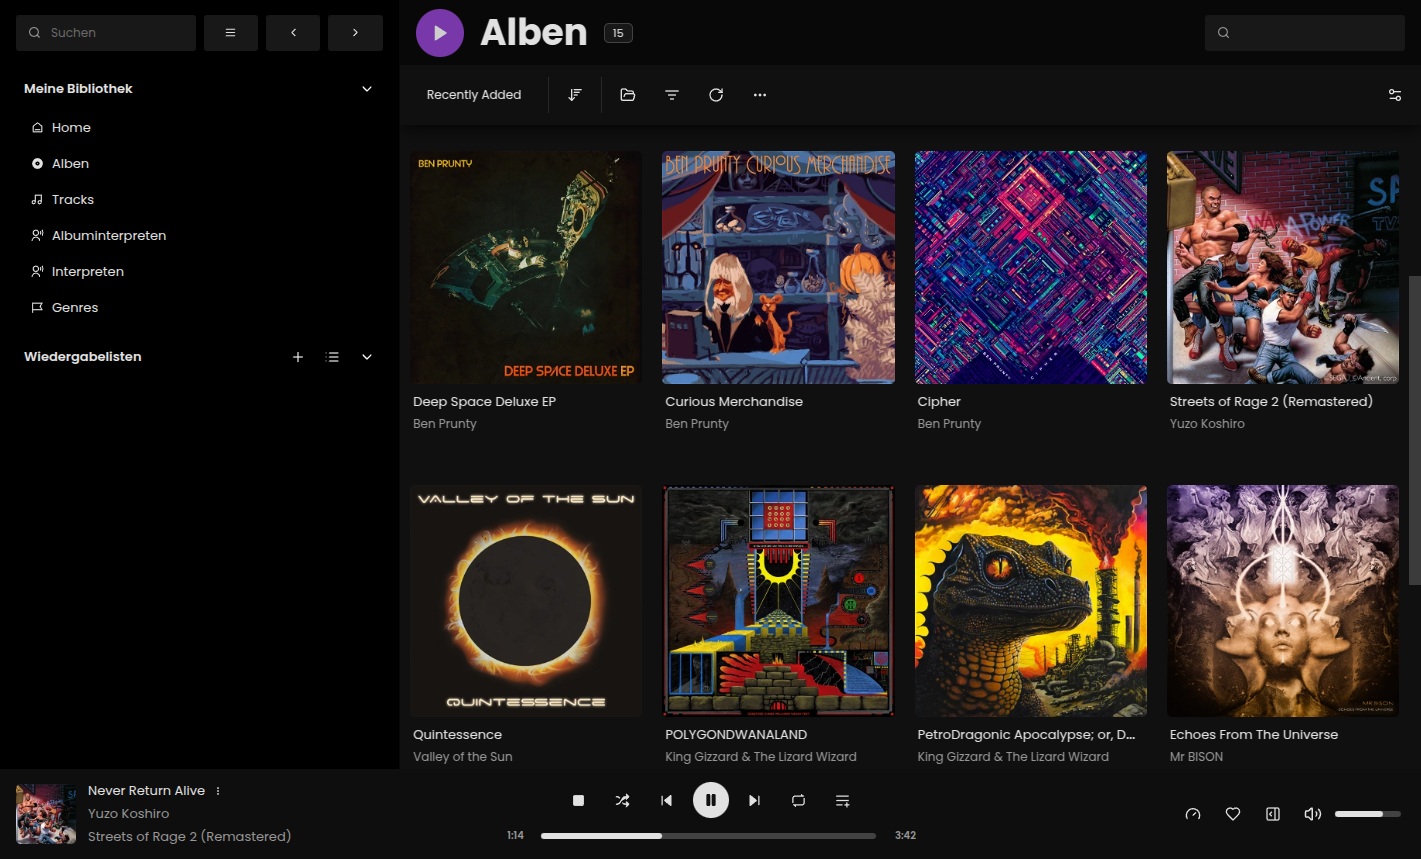
Task: Refresh the album list
Action: tap(716, 95)
